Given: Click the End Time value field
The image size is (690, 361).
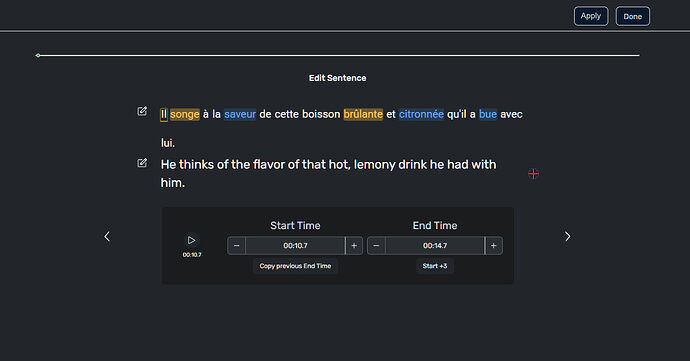Looking at the screenshot, I should tap(435, 246).
